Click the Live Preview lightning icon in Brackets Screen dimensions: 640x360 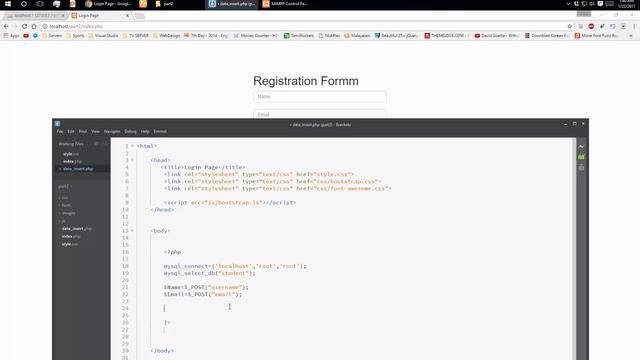(581, 147)
